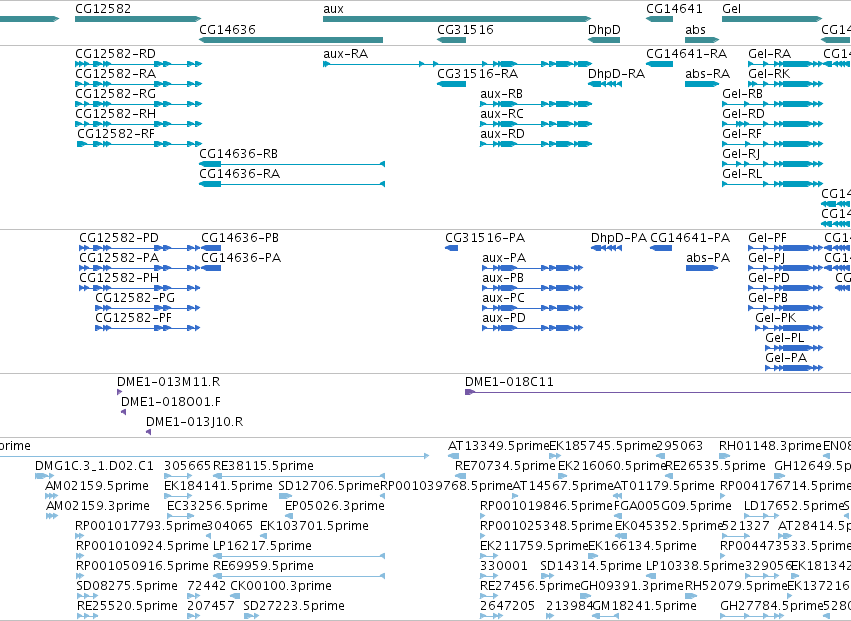Select the Gel-PB protein
The height and width of the screenshot is (621, 851).
pyautogui.click(x=785, y=308)
